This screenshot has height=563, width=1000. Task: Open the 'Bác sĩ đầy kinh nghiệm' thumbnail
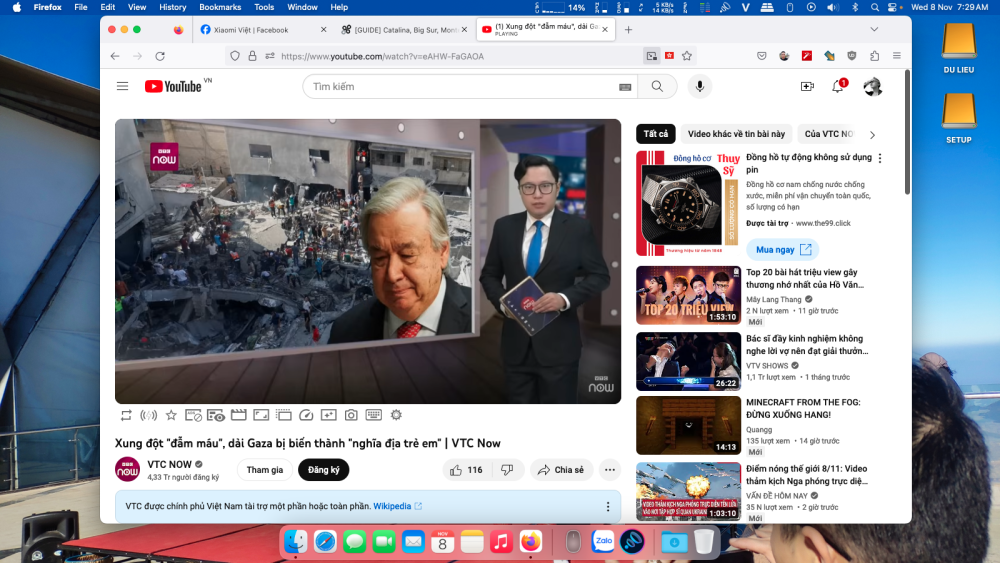point(689,362)
